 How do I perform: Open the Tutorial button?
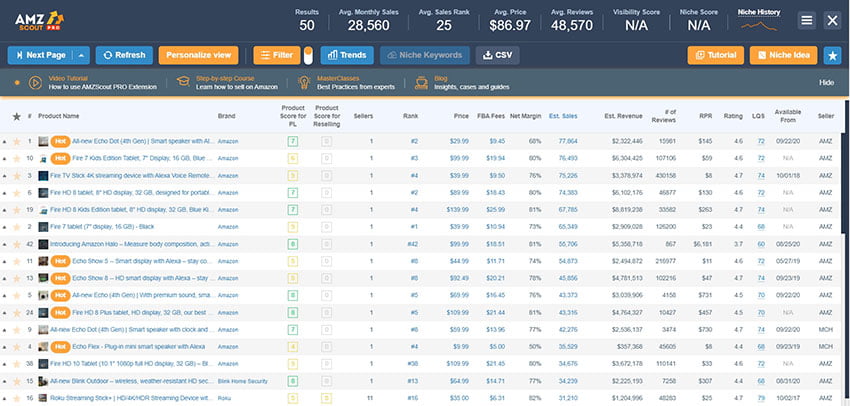pyautogui.click(x=716, y=55)
